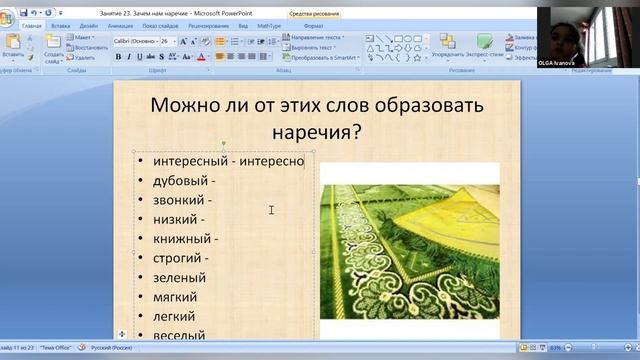Open the Анимация ribbon tab
The image size is (640, 360).
120,26
